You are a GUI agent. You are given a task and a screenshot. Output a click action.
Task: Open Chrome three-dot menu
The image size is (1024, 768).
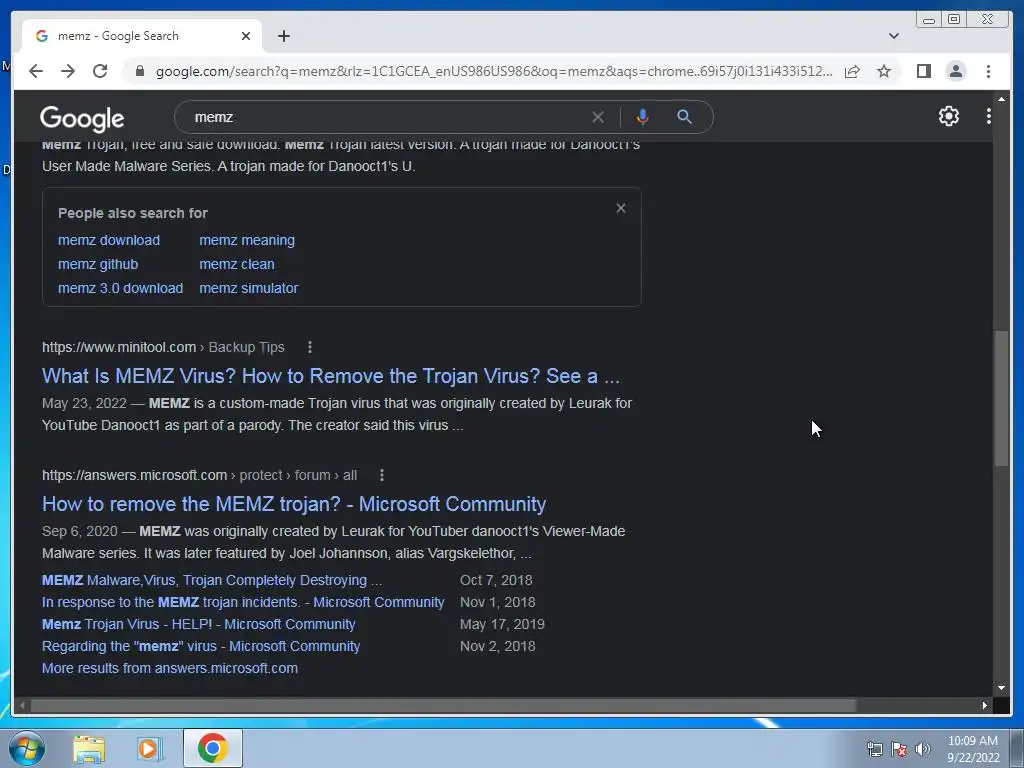click(989, 71)
